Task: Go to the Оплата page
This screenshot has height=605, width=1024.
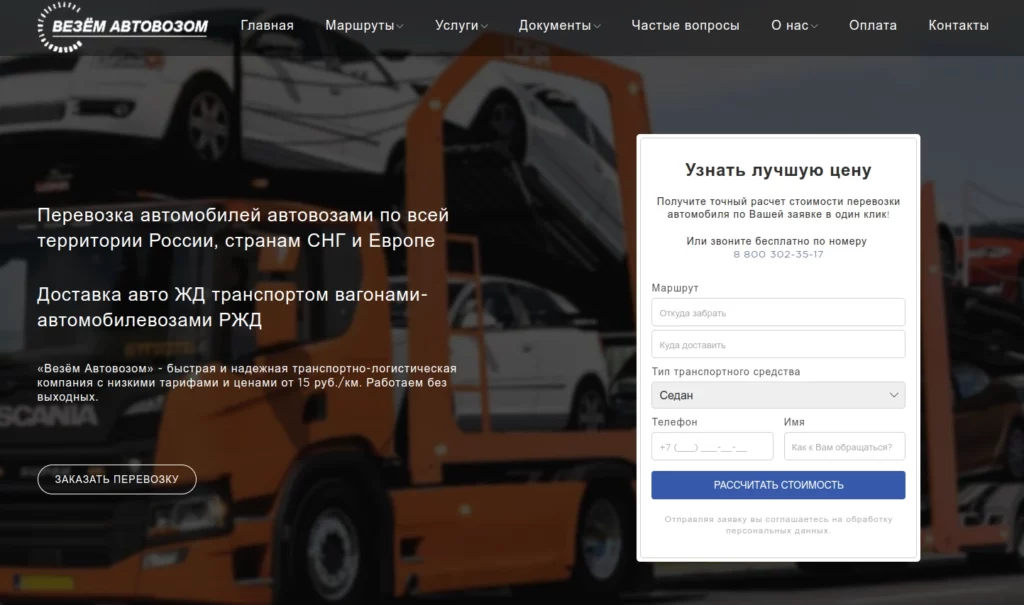Action: pyautogui.click(x=872, y=25)
